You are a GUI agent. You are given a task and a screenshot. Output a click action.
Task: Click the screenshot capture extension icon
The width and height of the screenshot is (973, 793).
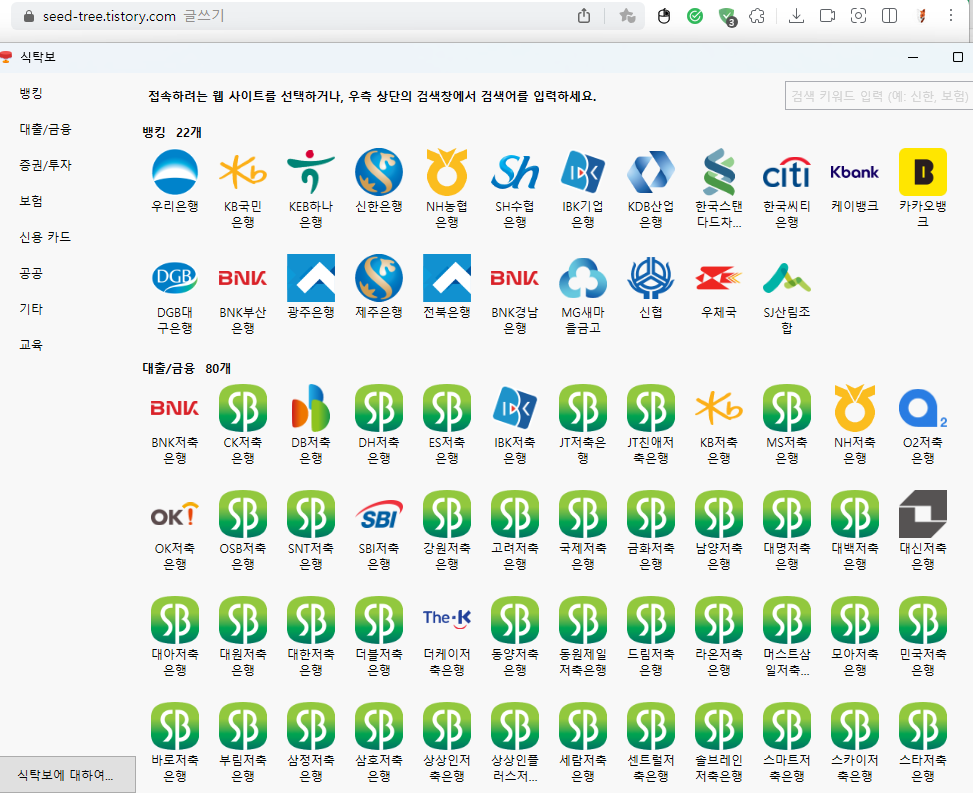point(858,16)
